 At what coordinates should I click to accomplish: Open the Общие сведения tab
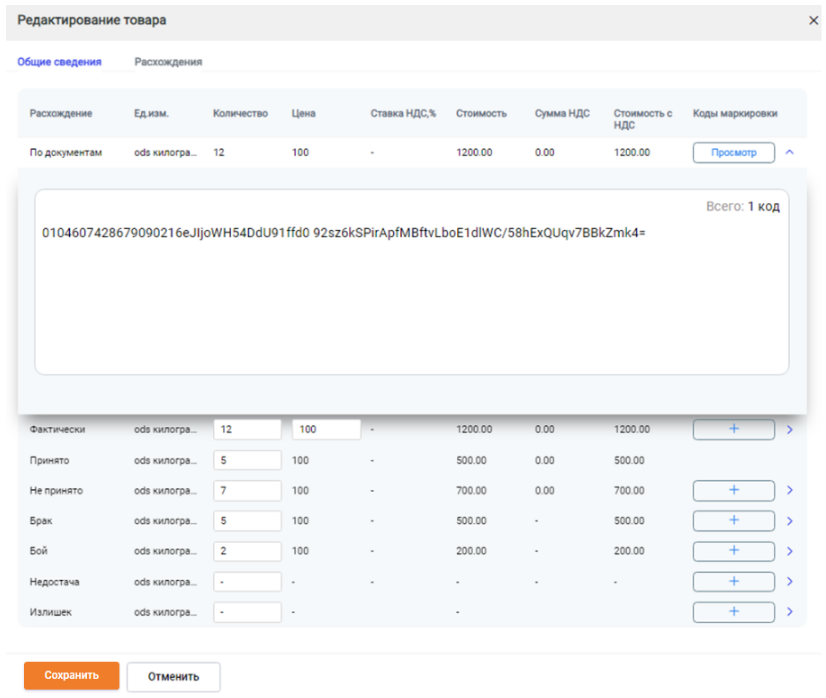point(59,62)
